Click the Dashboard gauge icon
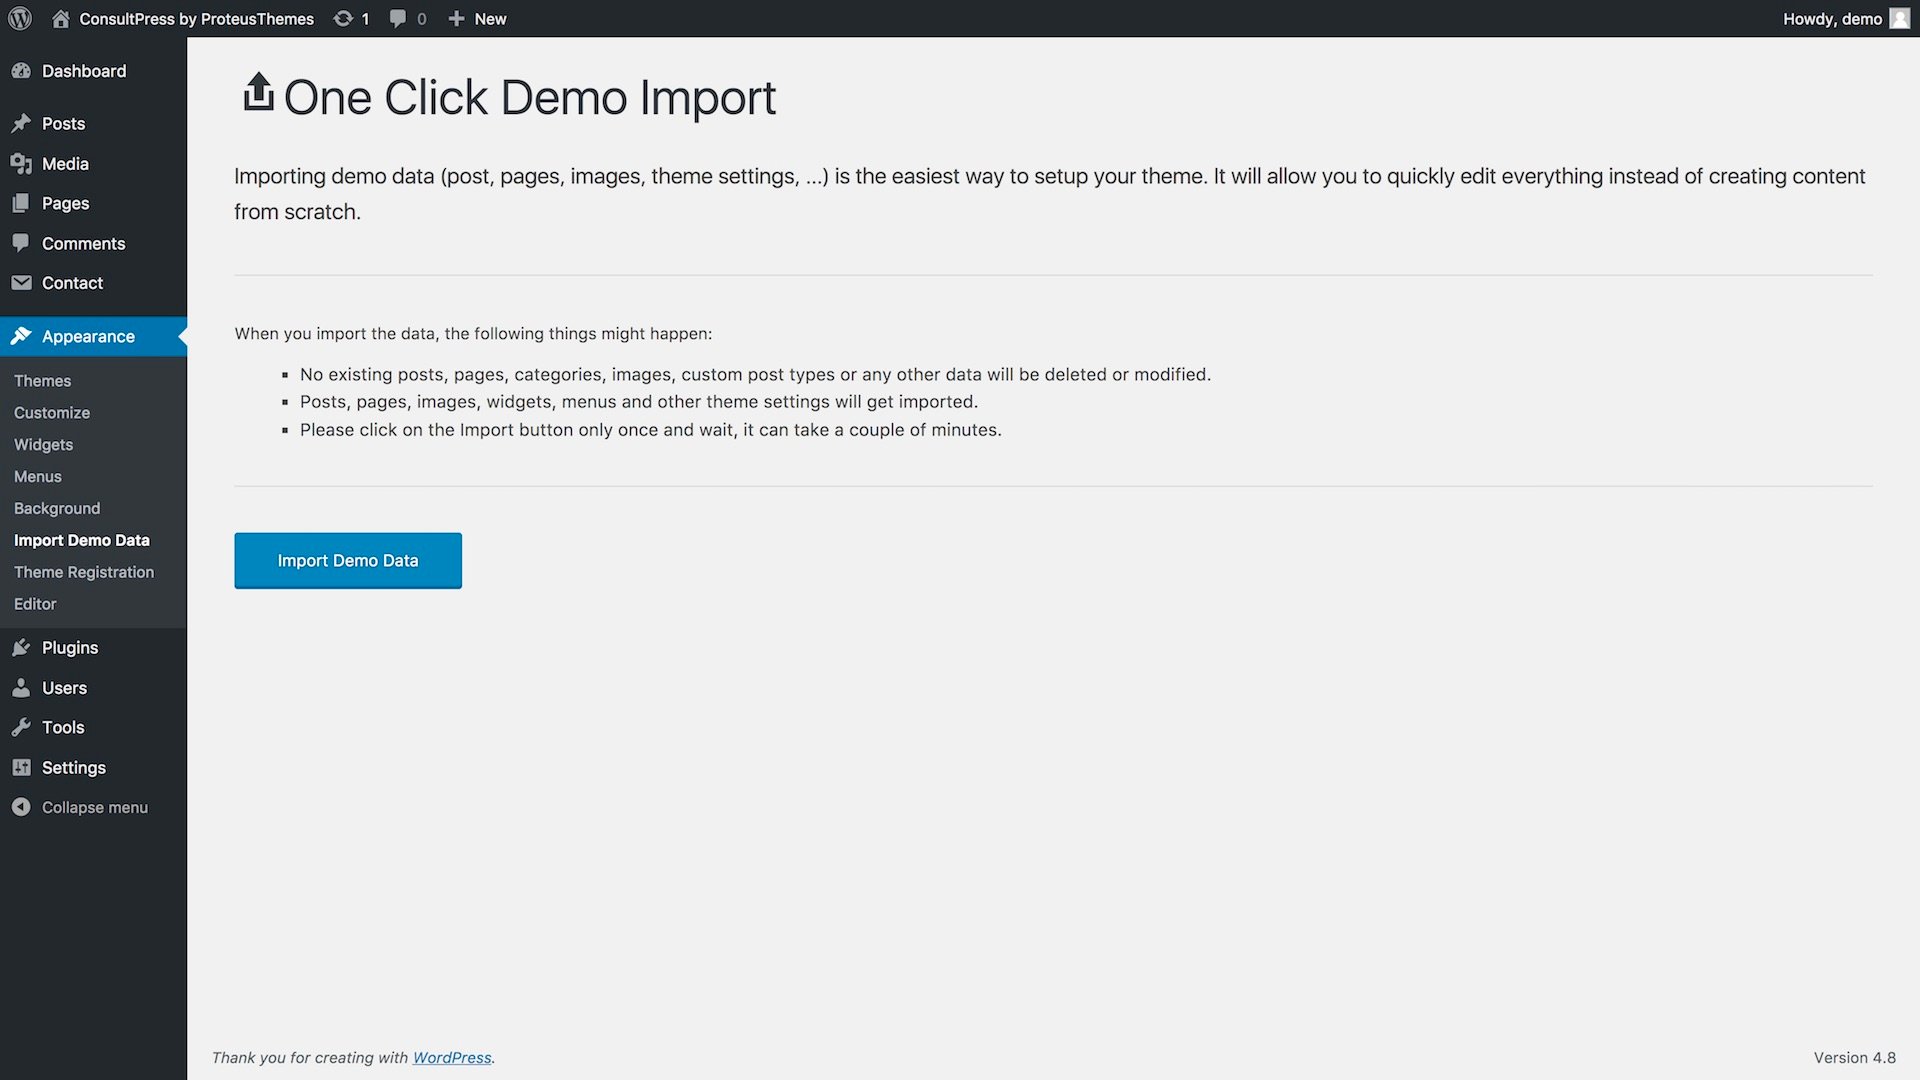 click(21, 71)
